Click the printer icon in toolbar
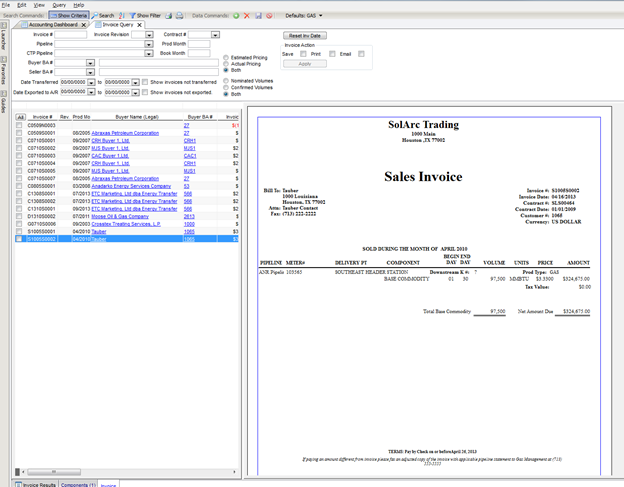Viewport: 624px width, 487px height. pyautogui.click(x=179, y=16)
